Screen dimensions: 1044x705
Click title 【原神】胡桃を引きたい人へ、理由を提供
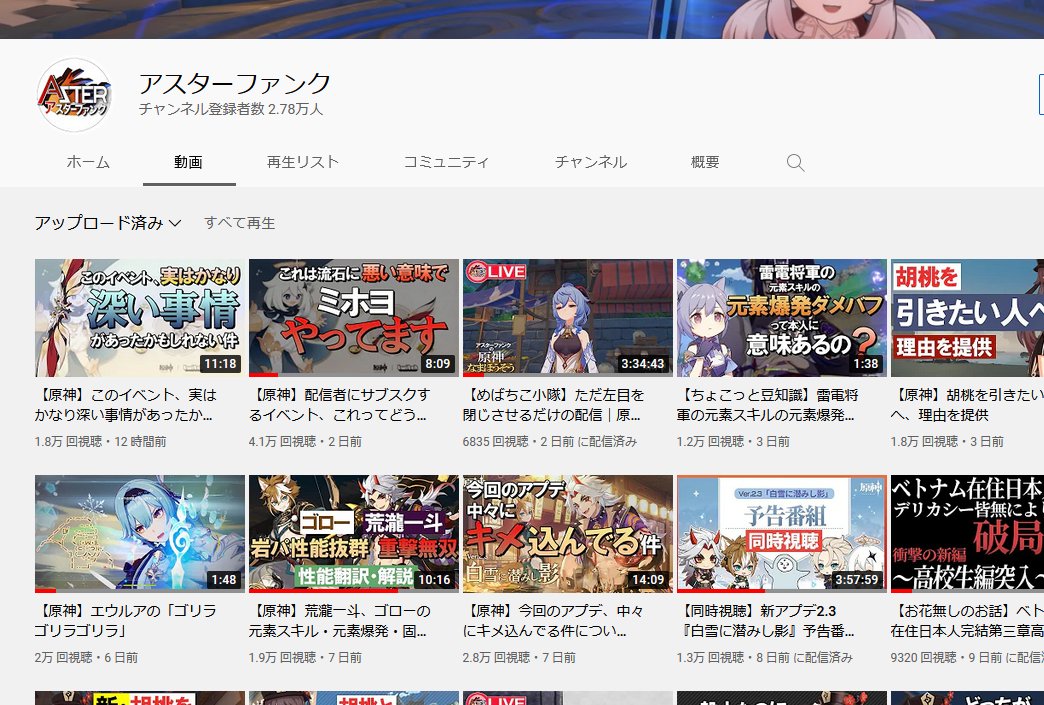[x=967, y=405]
